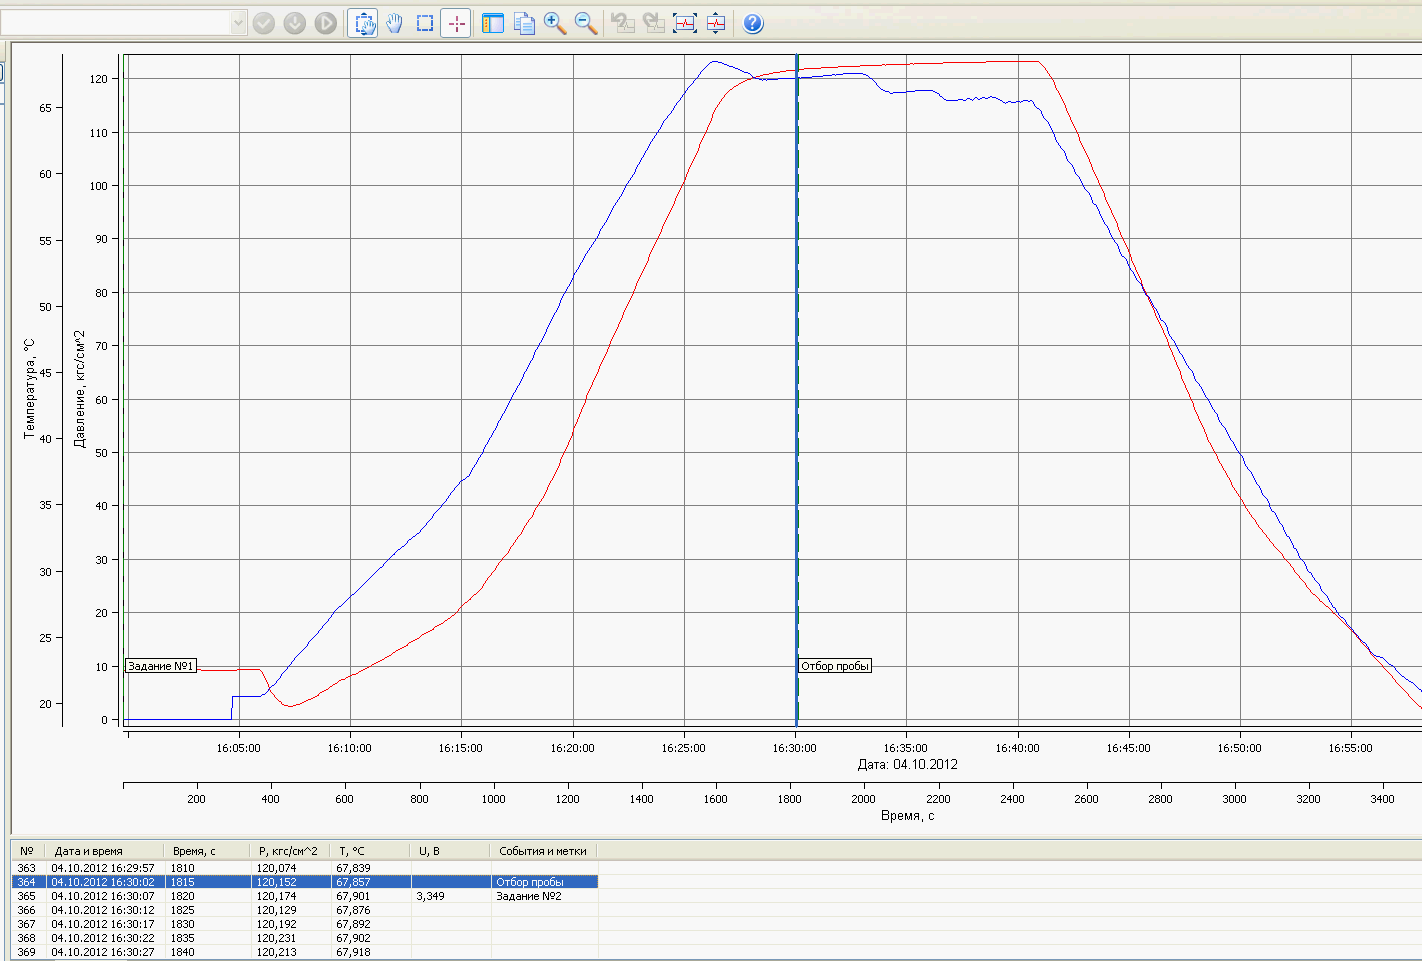Toggle the side panel layout icon
The image size is (1422, 961).
point(493,23)
